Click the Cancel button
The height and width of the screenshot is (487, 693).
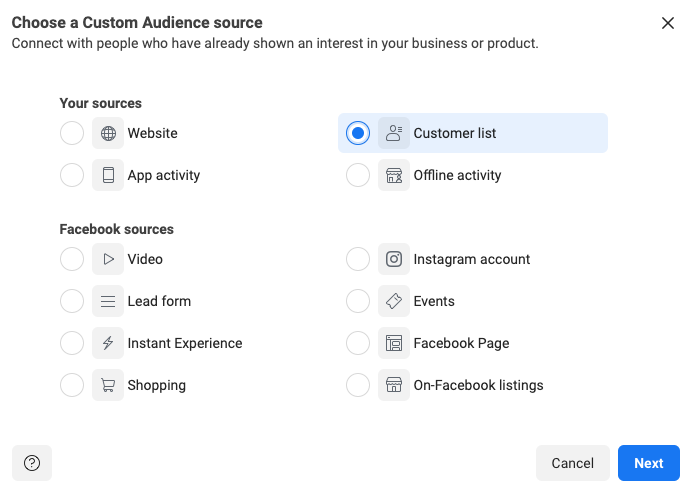pyautogui.click(x=573, y=463)
